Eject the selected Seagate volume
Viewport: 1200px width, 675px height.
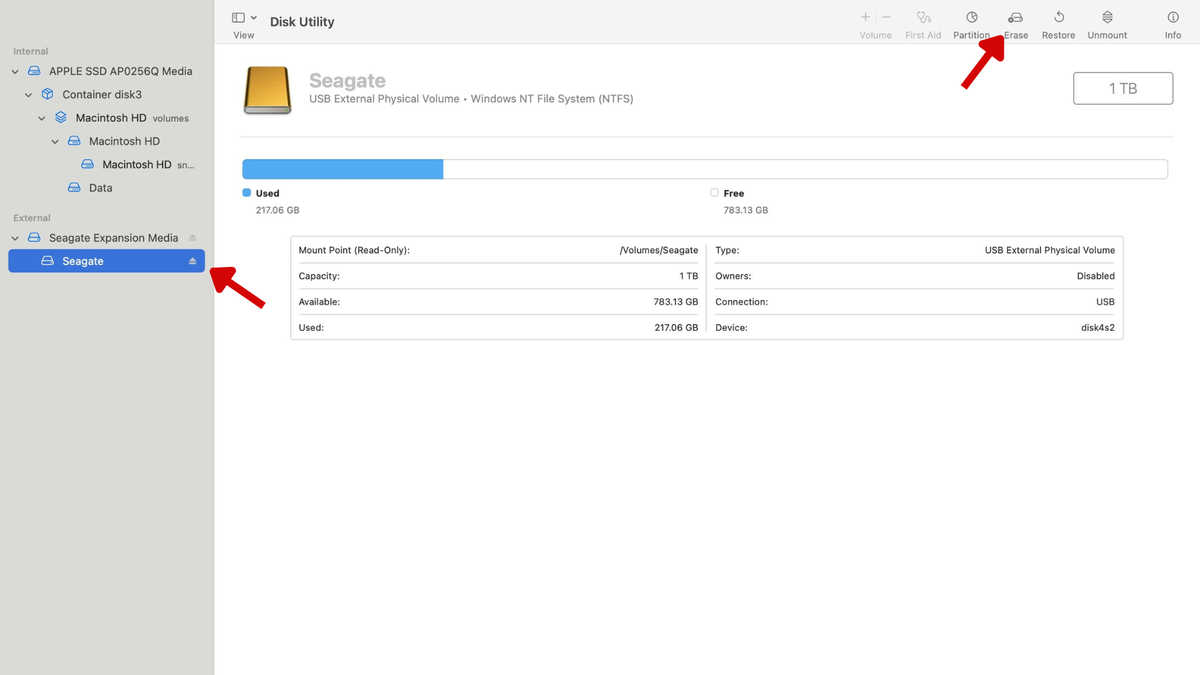pyautogui.click(x=193, y=261)
